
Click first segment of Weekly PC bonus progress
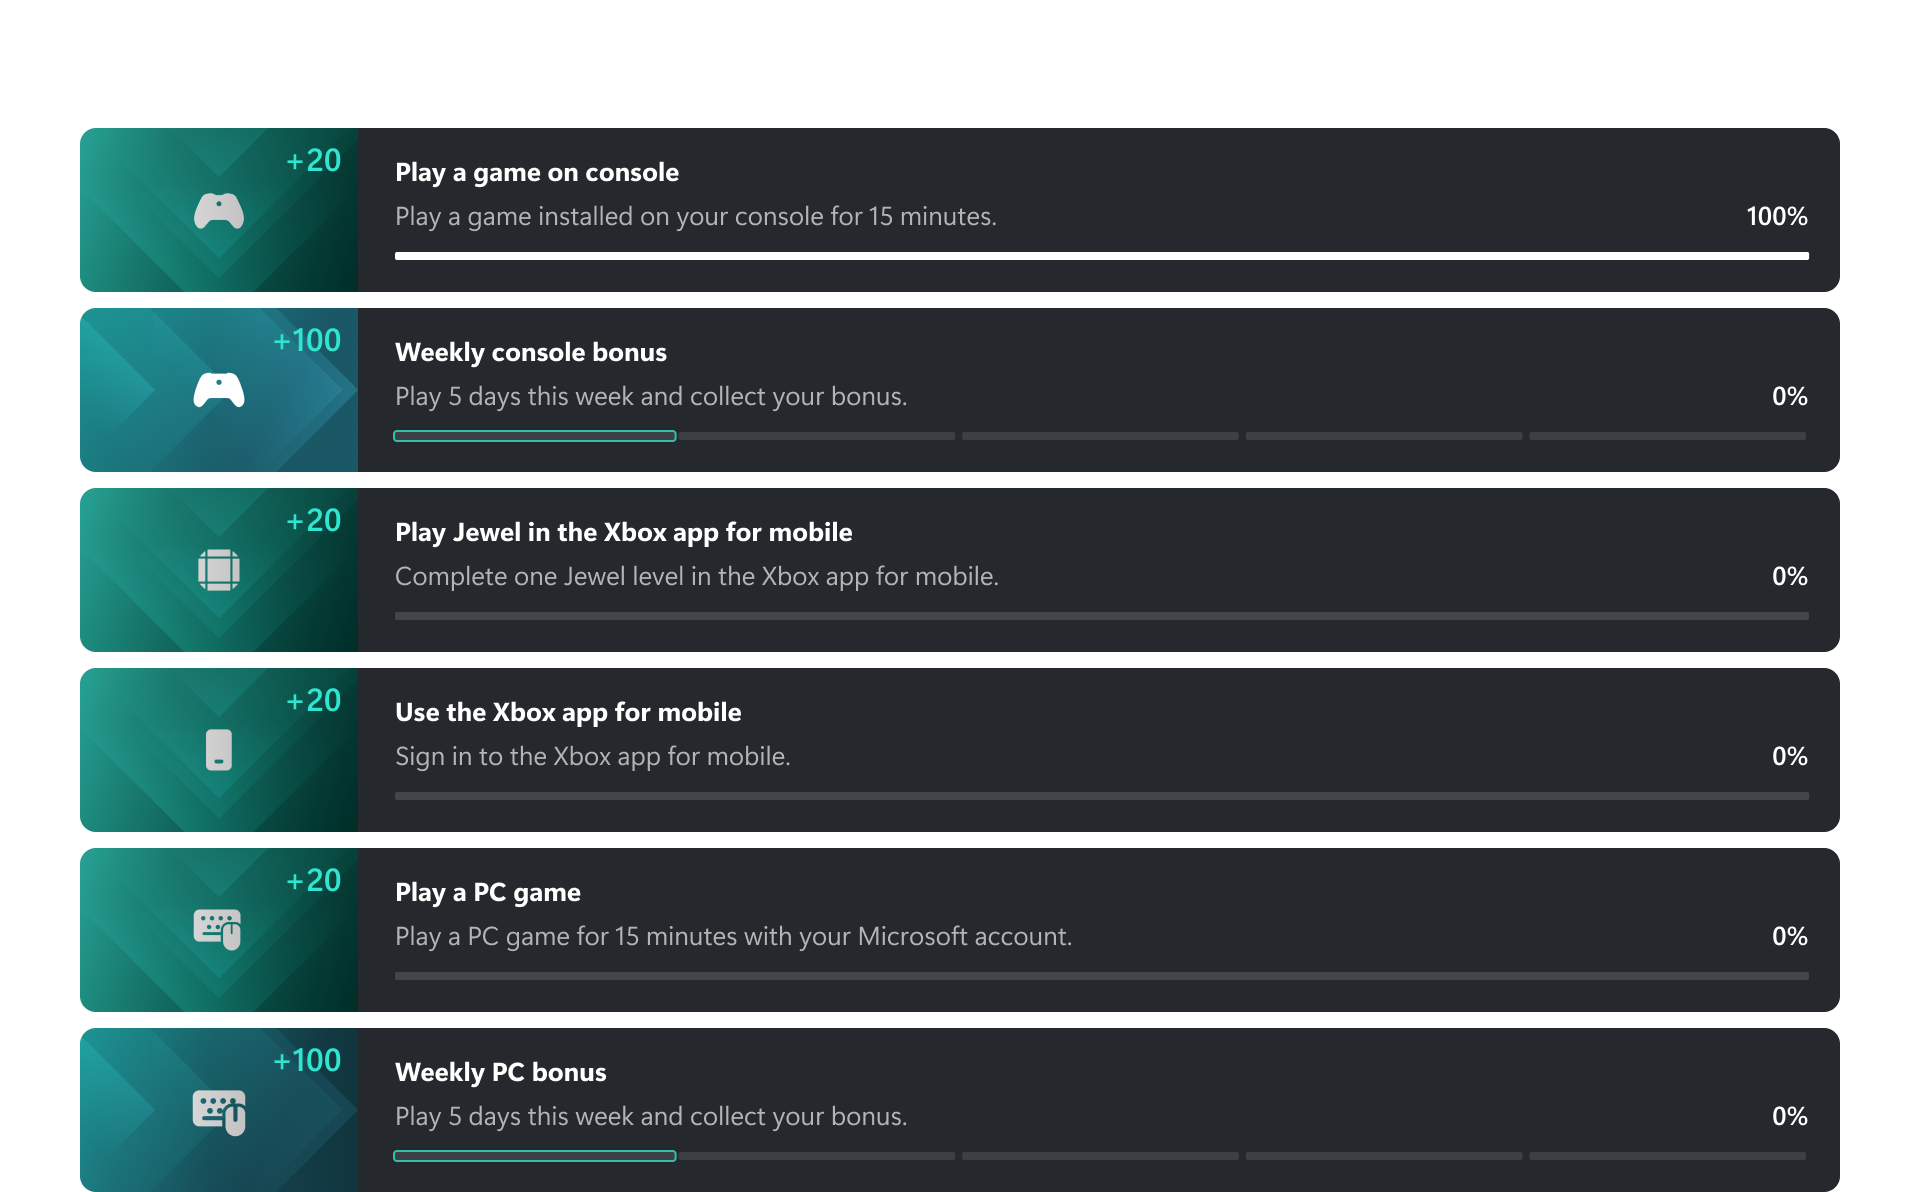click(535, 1156)
